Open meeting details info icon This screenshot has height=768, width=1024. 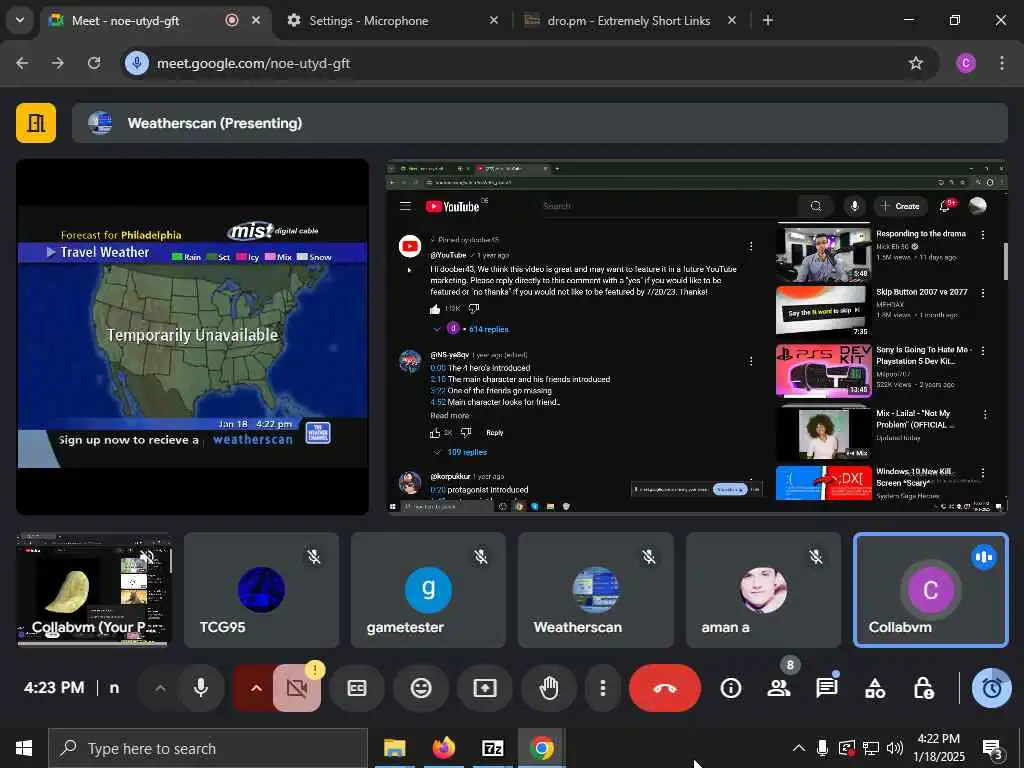point(731,688)
